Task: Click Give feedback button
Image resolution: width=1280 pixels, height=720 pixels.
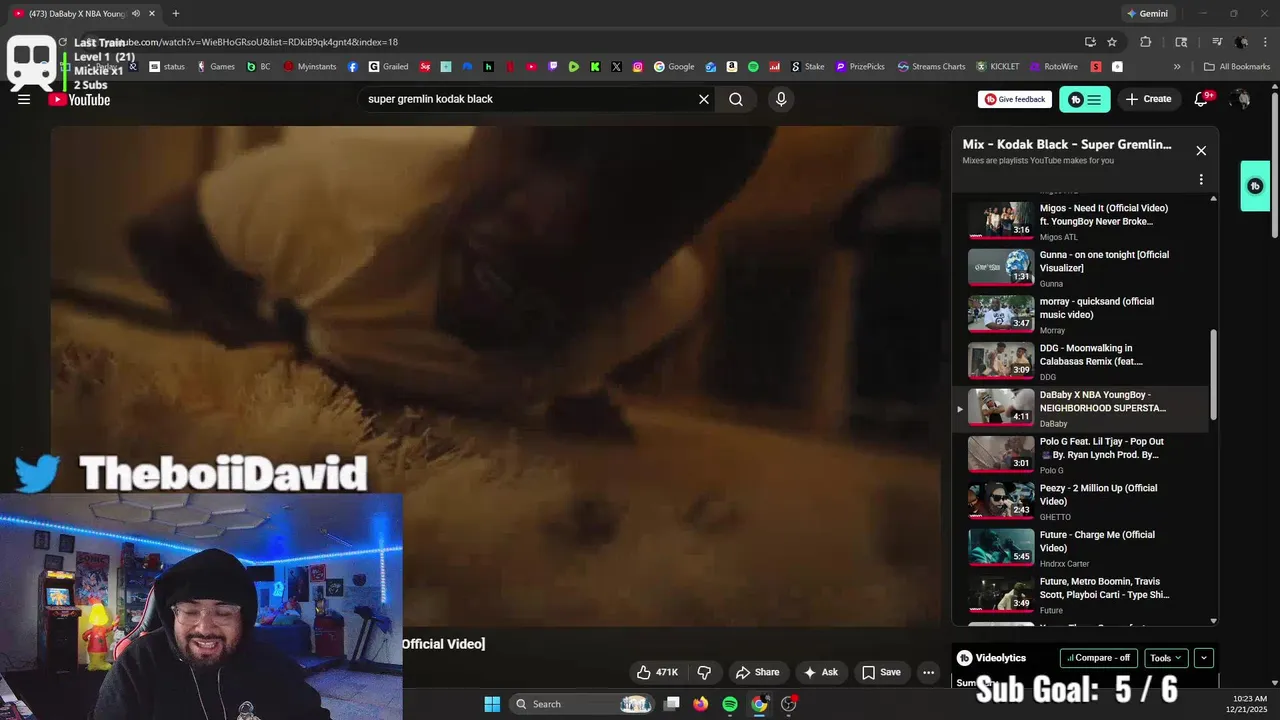Action: coord(1015,99)
